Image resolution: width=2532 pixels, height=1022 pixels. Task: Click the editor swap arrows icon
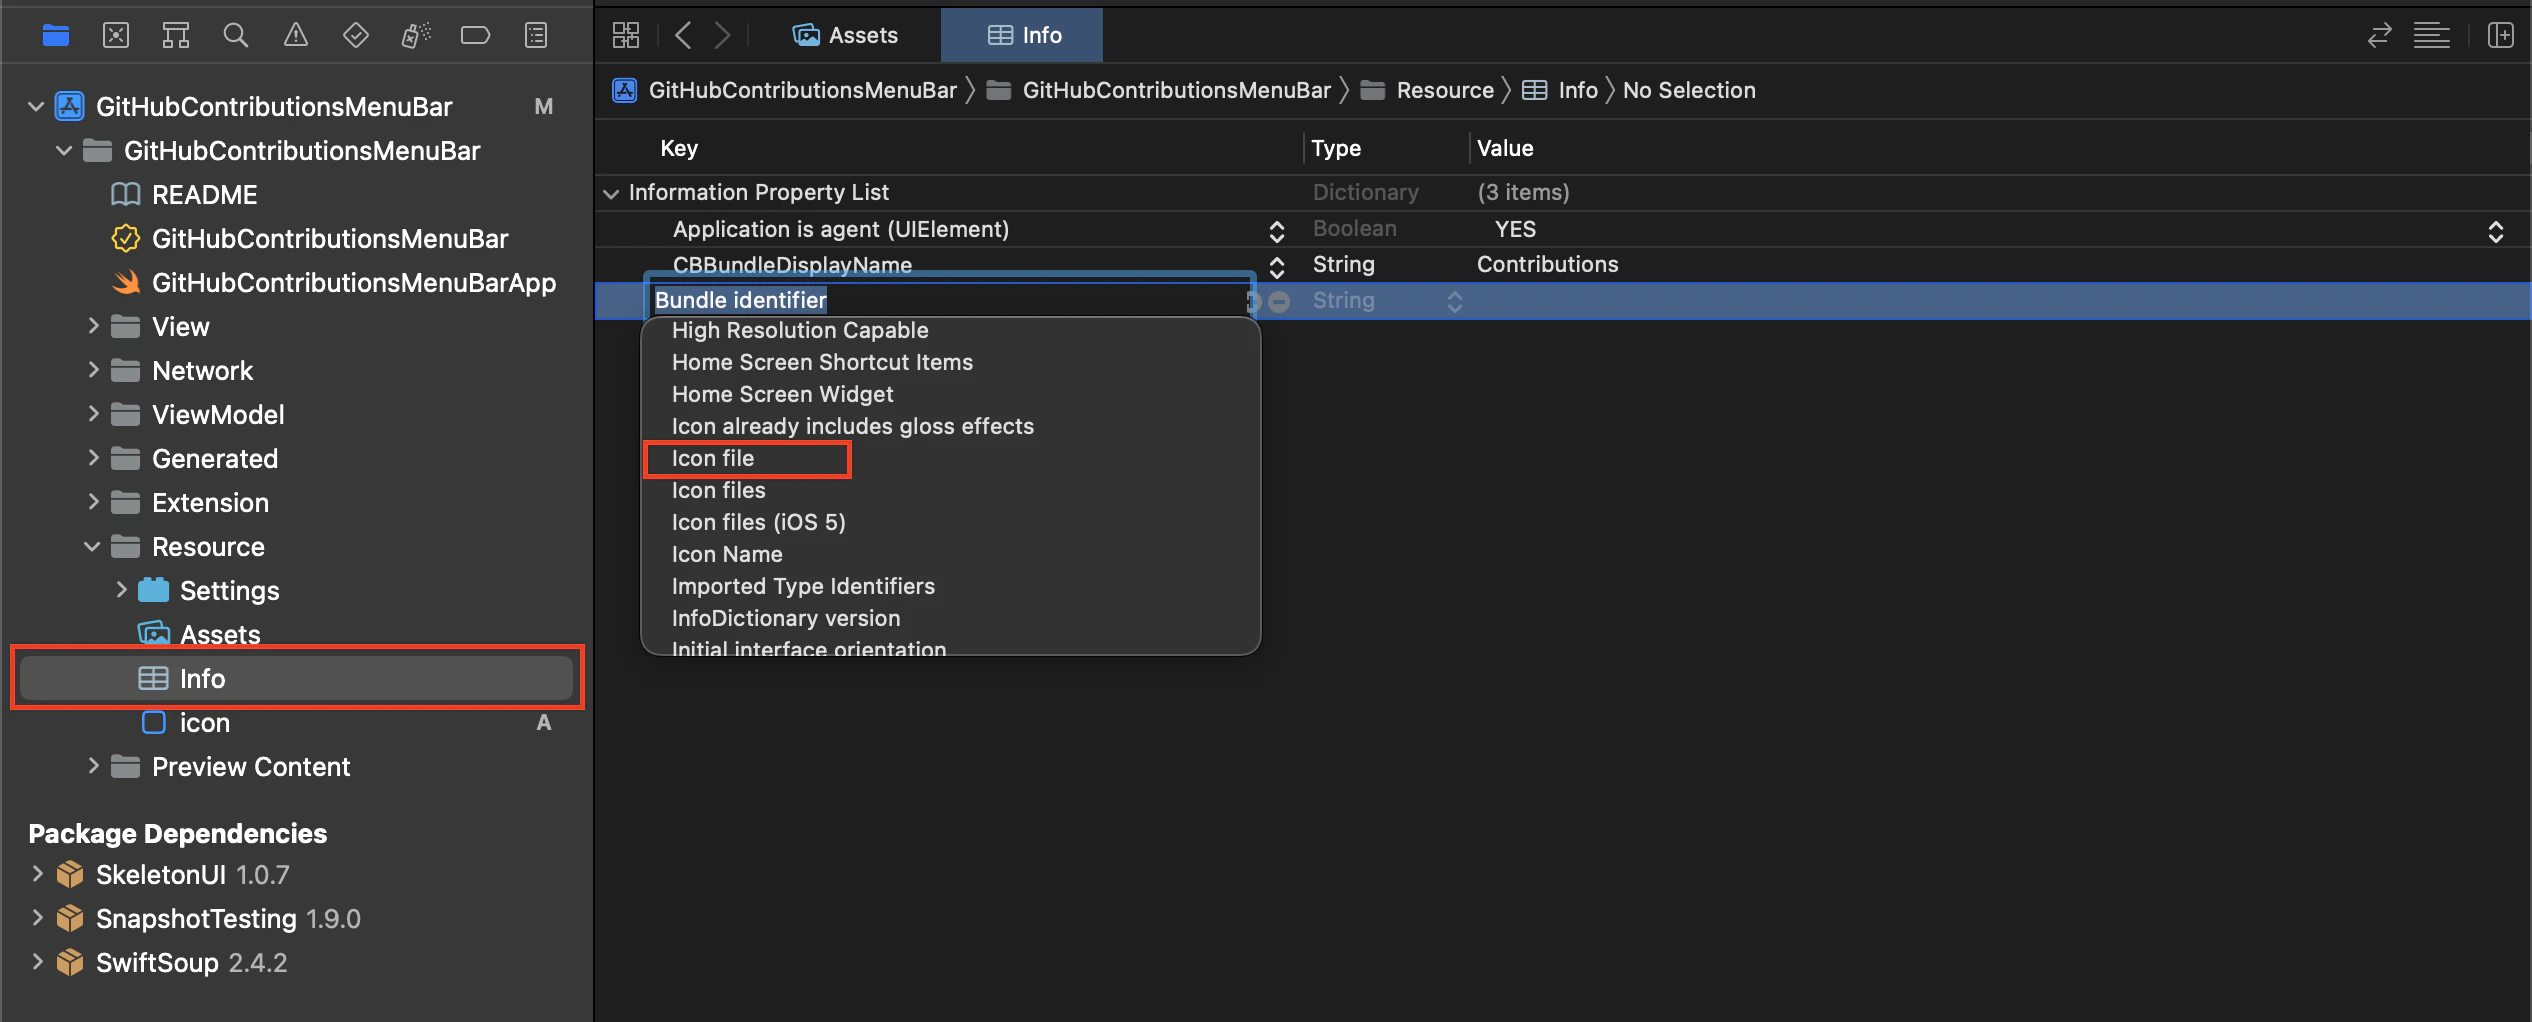[x=2380, y=36]
